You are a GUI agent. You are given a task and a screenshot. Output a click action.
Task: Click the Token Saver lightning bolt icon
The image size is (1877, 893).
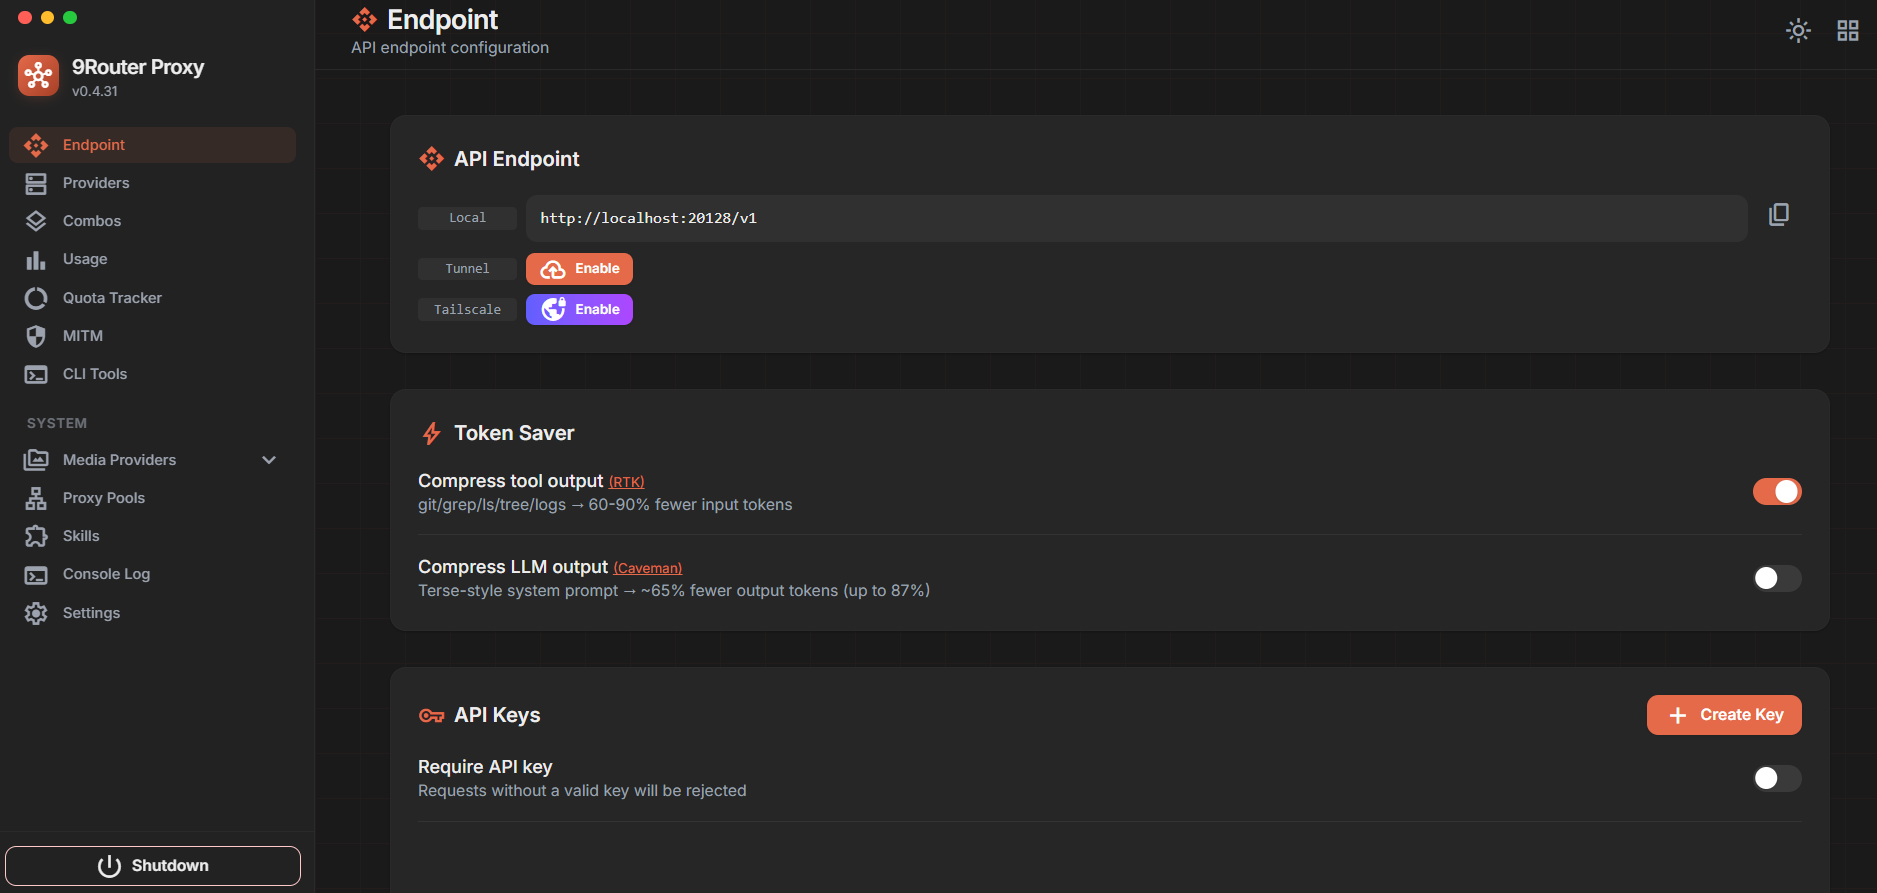(431, 433)
